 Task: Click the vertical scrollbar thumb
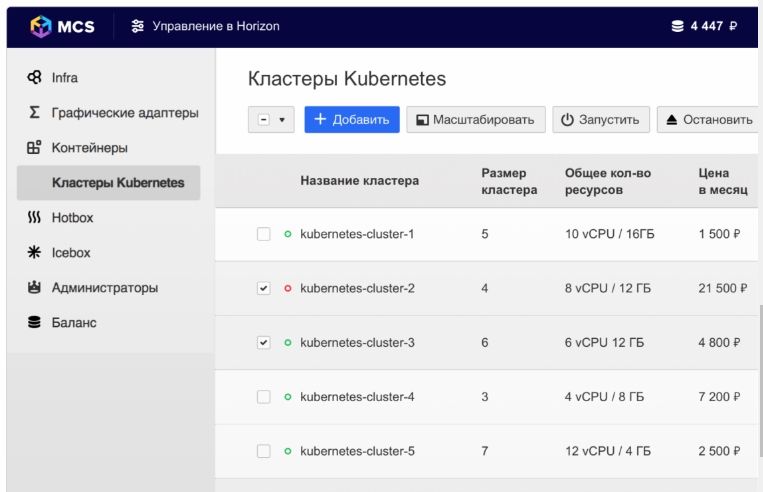coord(761,381)
